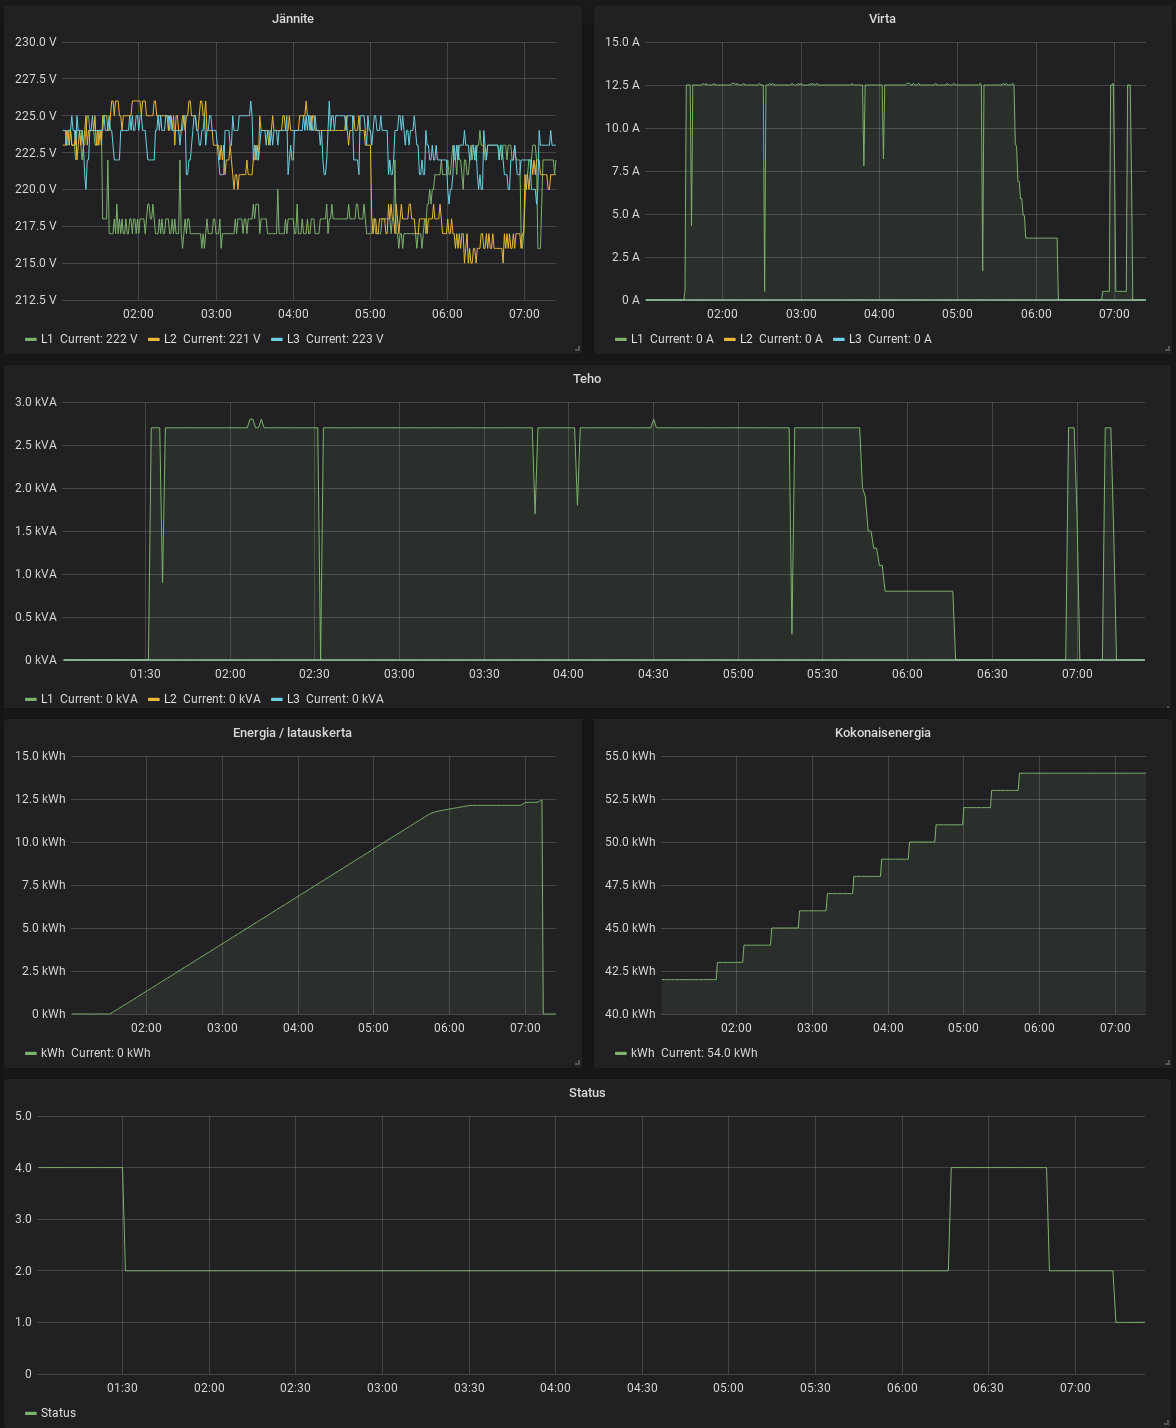Click the Energia / latauskerta panel title
This screenshot has width=1176, height=1428.
click(x=292, y=733)
